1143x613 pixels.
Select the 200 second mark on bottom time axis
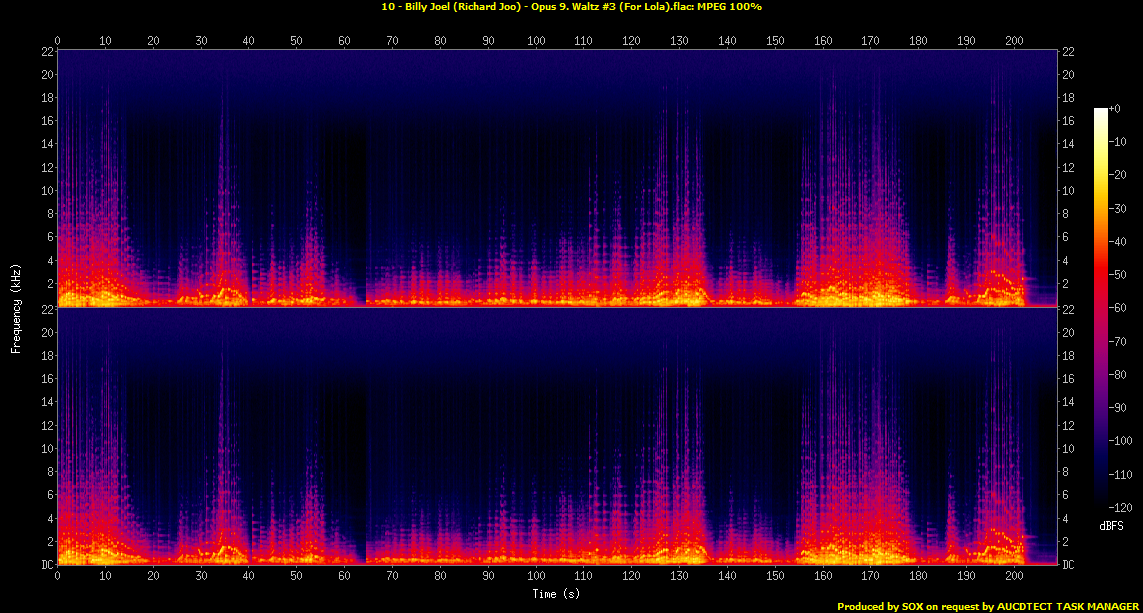click(1014, 577)
